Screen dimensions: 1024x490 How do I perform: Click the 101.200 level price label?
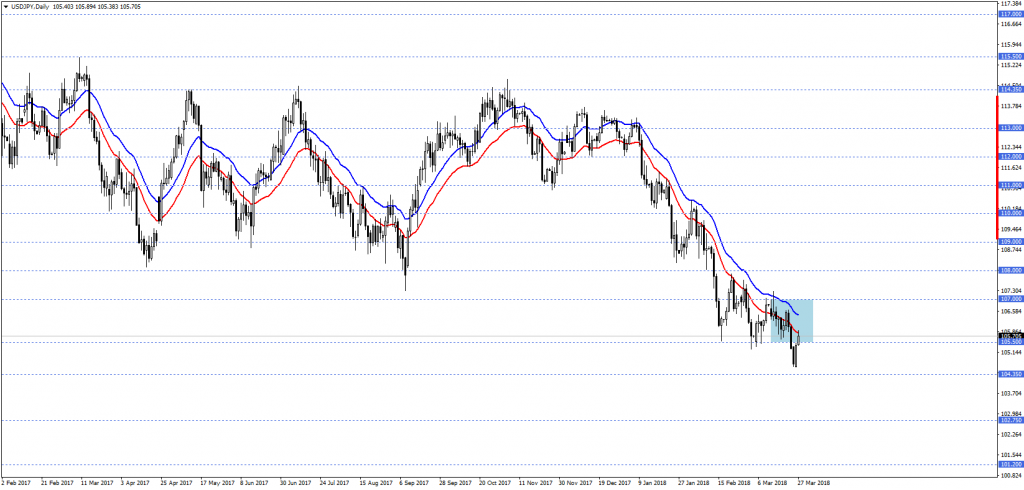coord(1010,465)
